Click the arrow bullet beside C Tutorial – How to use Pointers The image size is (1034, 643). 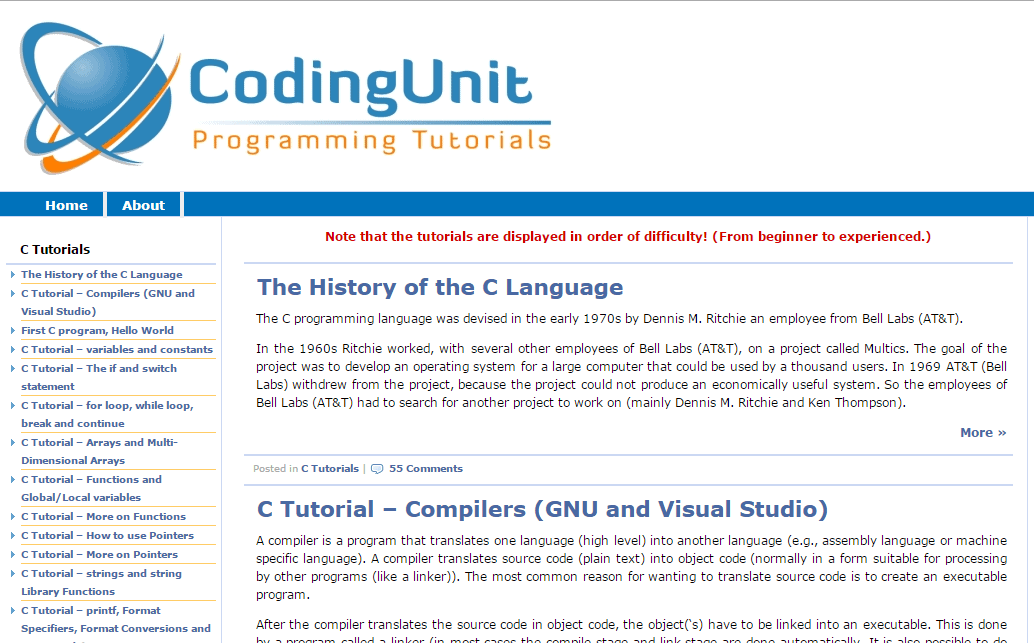coord(13,536)
